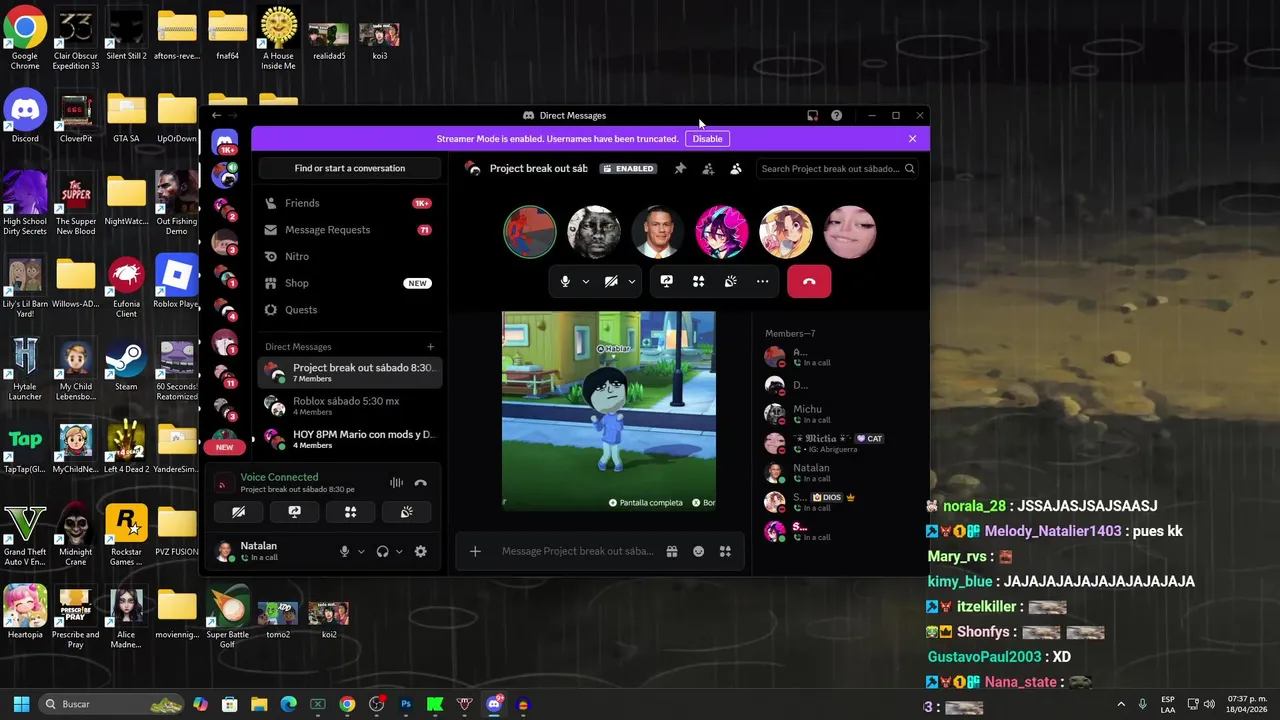The height and width of the screenshot is (720, 1280).
Task: Open the Nitro page
Action: click(349, 257)
